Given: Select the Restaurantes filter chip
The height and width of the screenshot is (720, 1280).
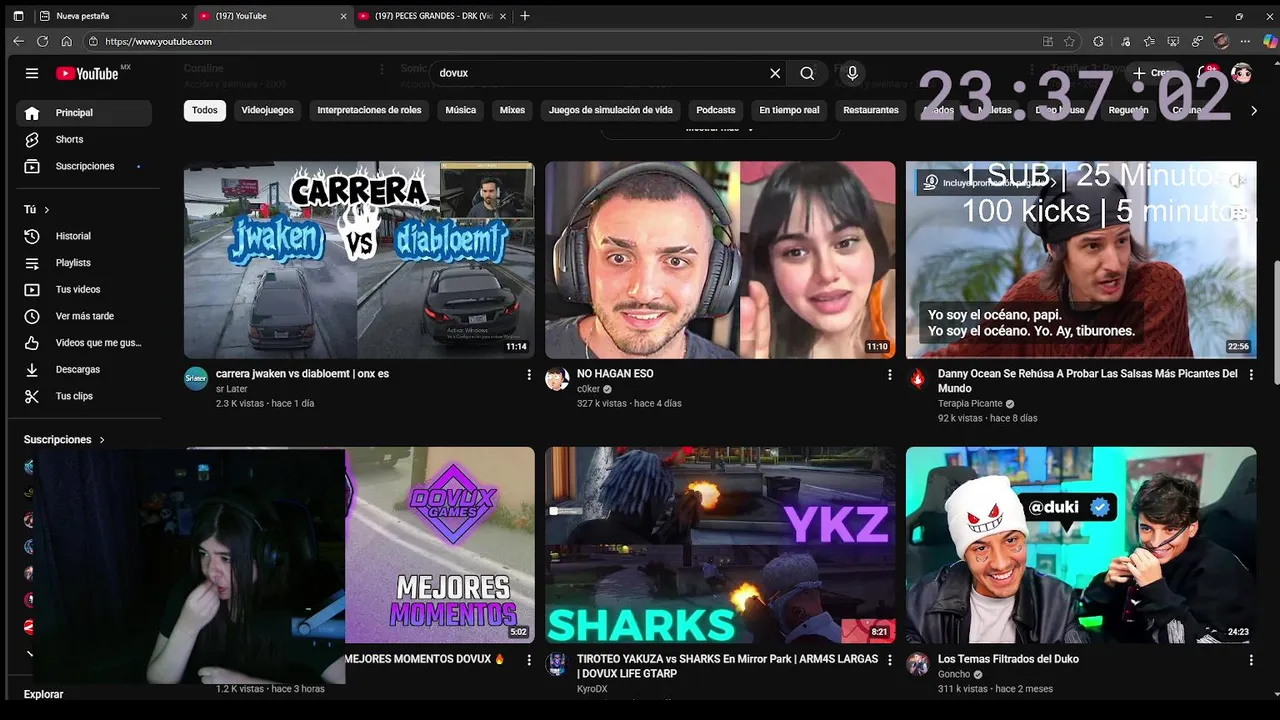Looking at the screenshot, I should [871, 110].
